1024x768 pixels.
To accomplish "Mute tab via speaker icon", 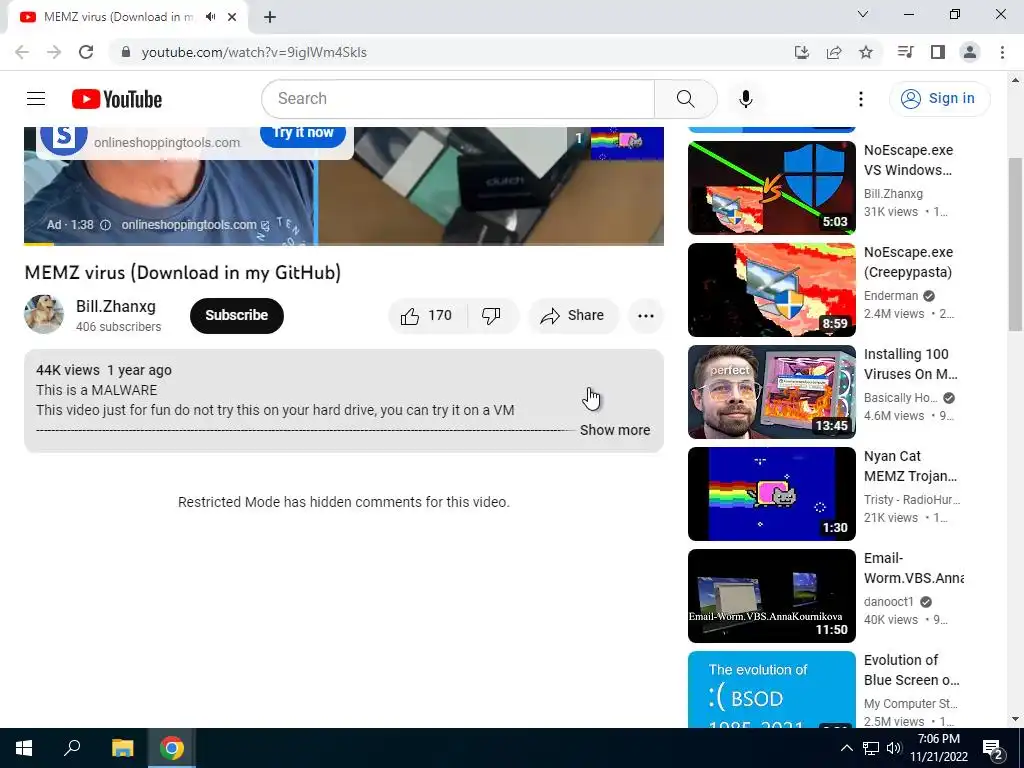I will pos(210,17).
